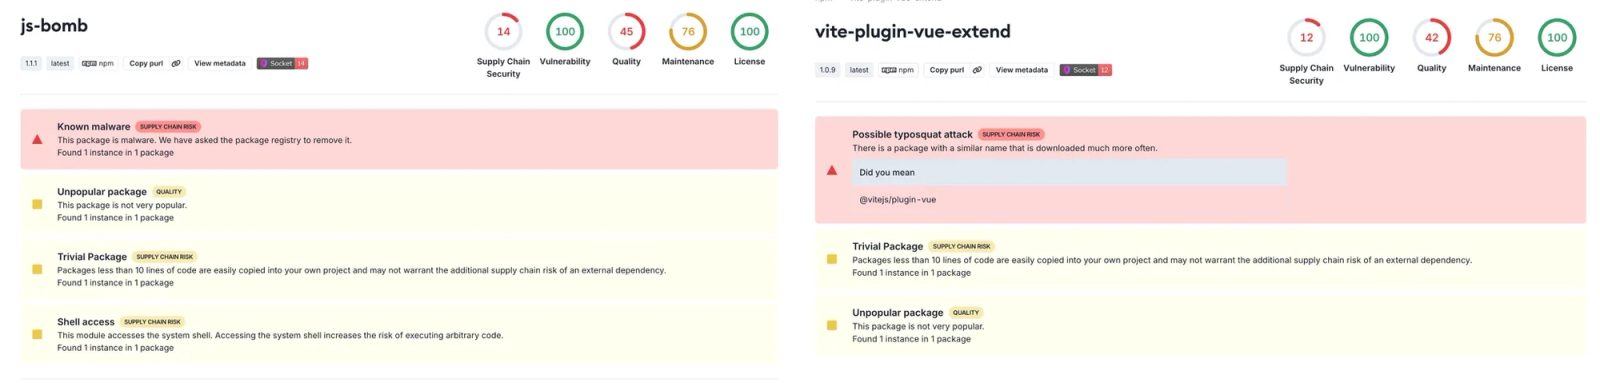The height and width of the screenshot is (383, 1600).
Task: Click the vite-plugin-vue-extend npm registry badge
Action: (897, 70)
